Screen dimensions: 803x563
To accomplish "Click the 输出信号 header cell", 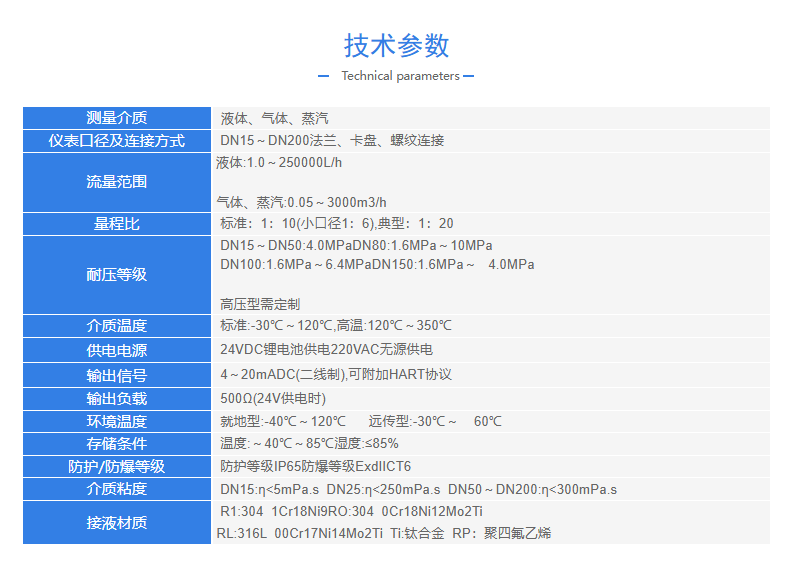I will [117, 376].
